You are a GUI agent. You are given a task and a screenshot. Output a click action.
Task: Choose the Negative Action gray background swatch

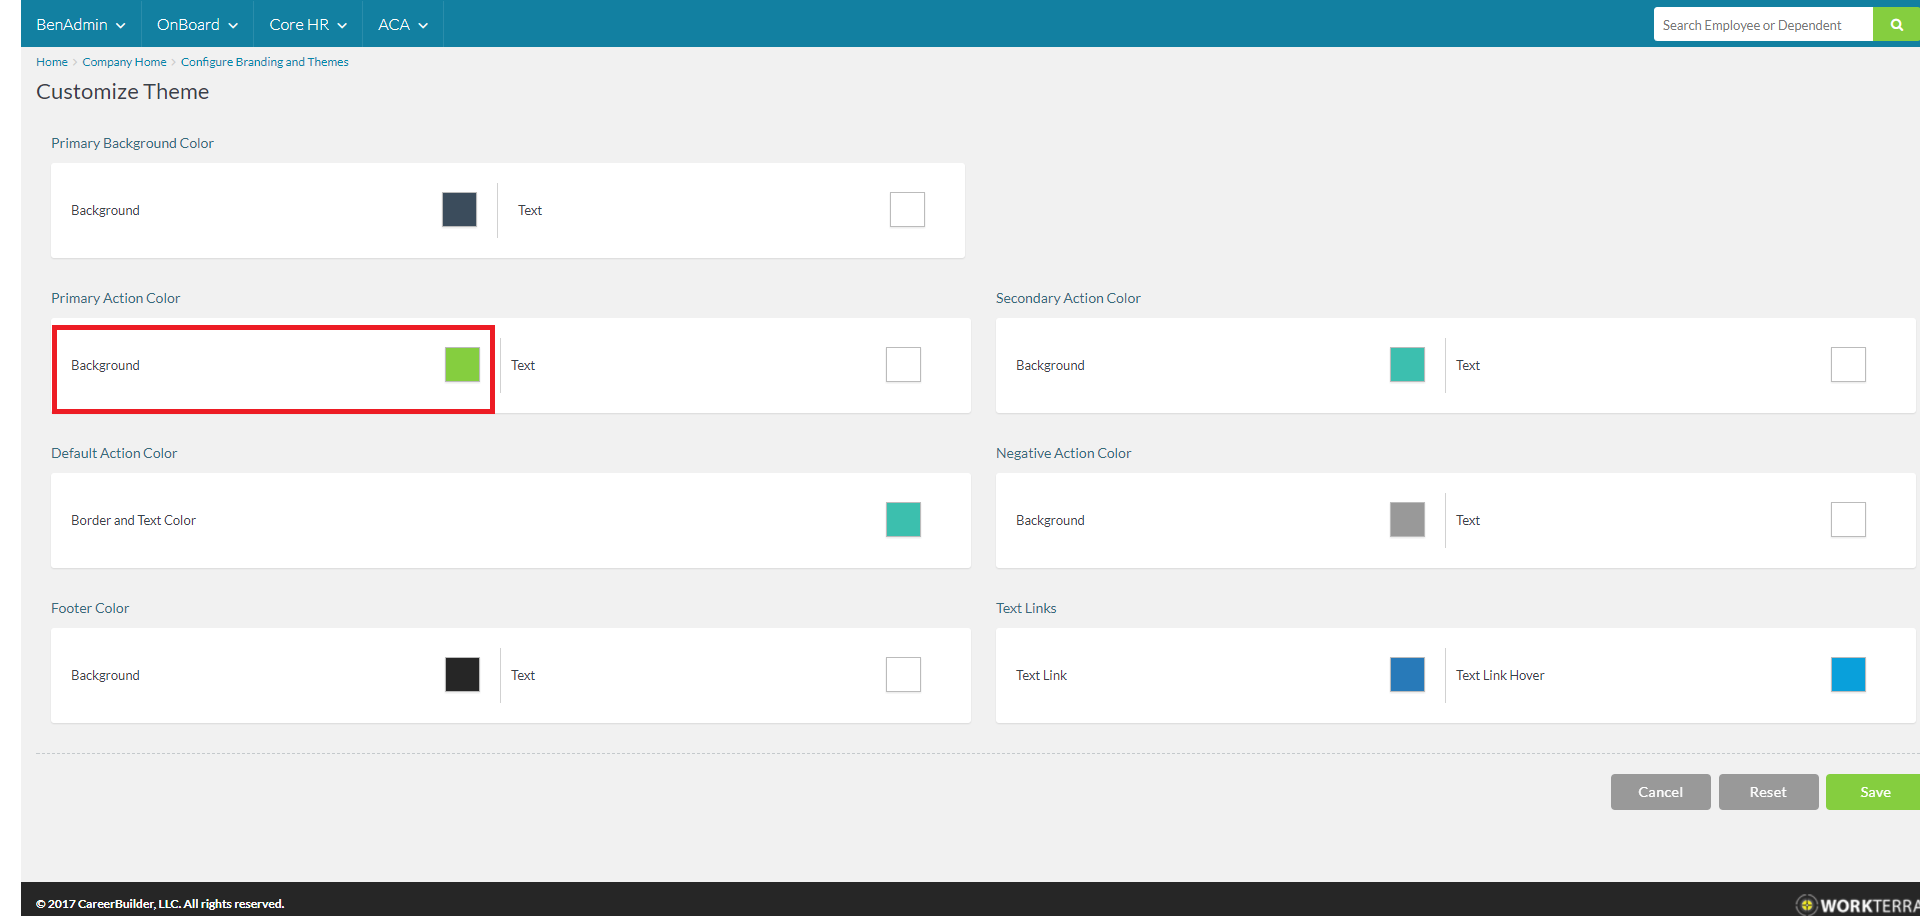(x=1407, y=520)
